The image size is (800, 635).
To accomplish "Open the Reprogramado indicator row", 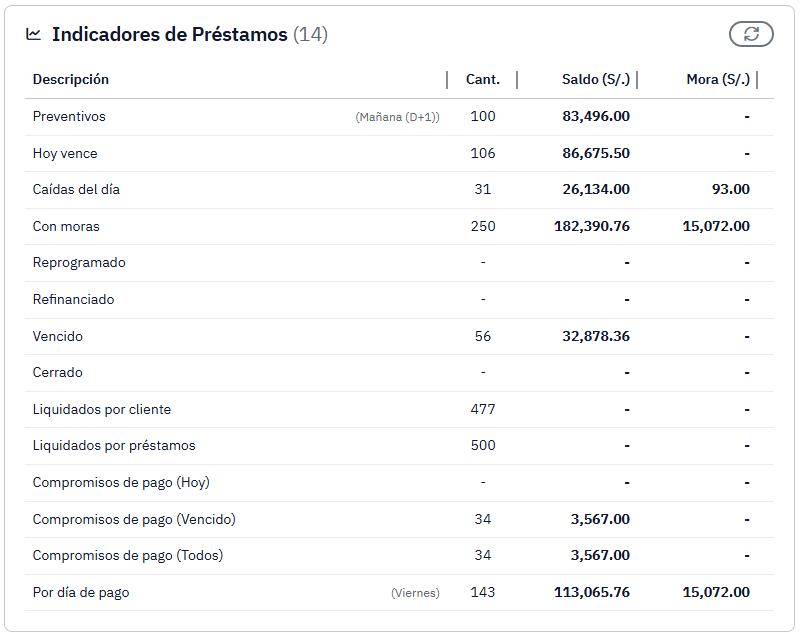I will tap(77, 262).
